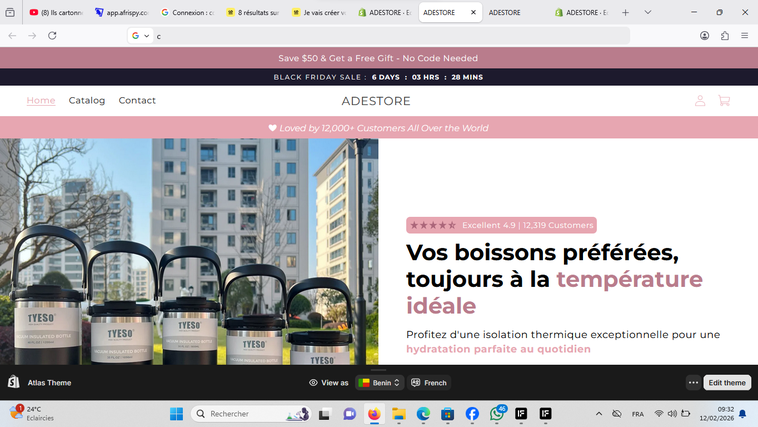Click the Black Friday Sale countdown bar
Image resolution: width=758 pixels, height=427 pixels.
379,77
